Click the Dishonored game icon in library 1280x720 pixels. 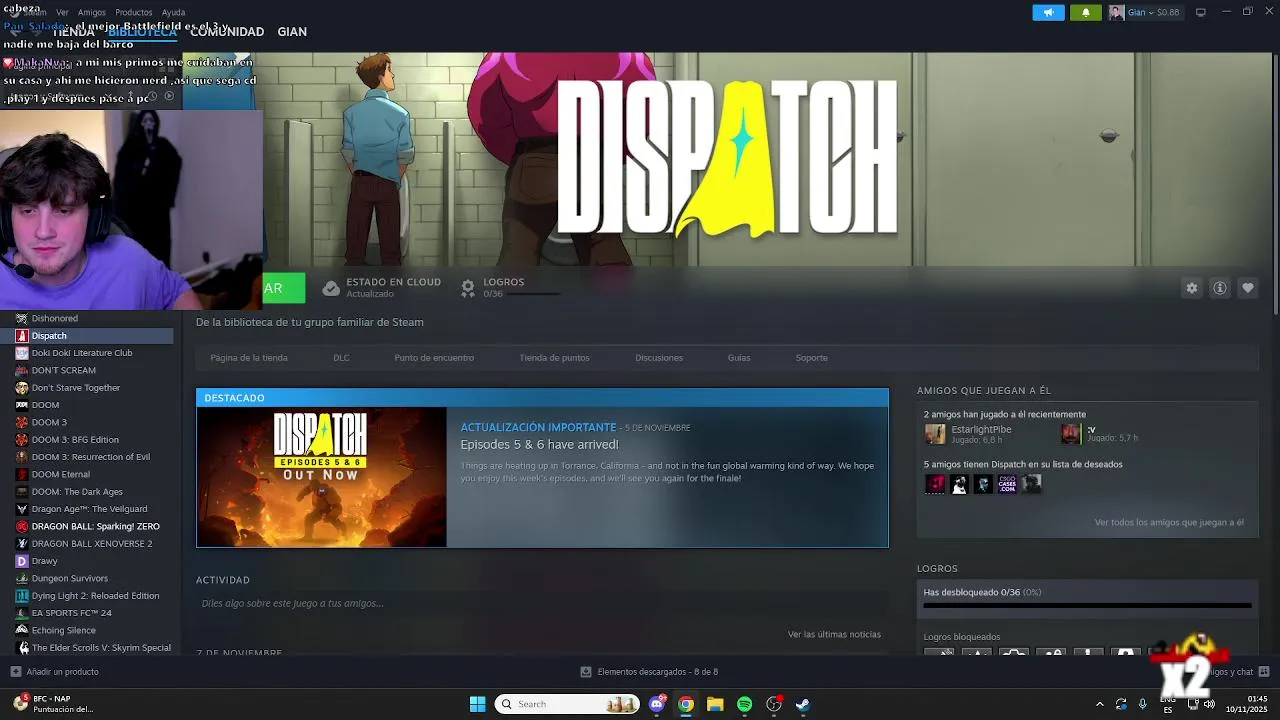pyautogui.click(x=22, y=318)
